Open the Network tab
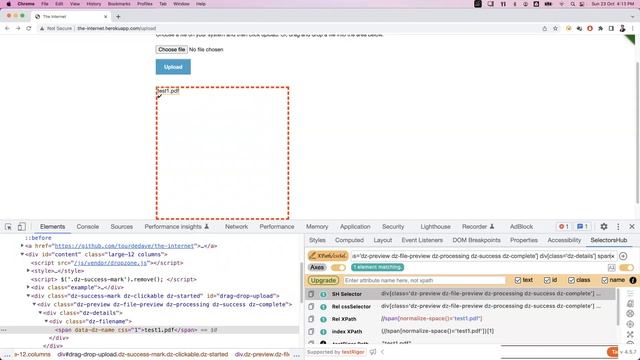 [236, 227]
